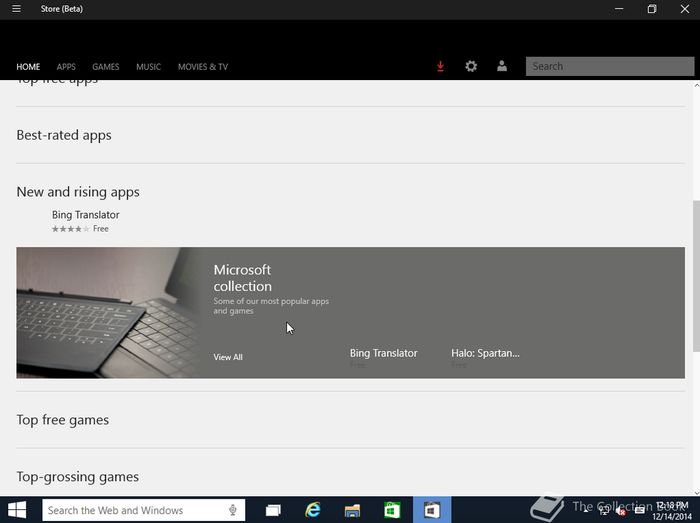Open the hamburger menu in the title bar
Viewport: 700px width, 523px height.
point(16,9)
